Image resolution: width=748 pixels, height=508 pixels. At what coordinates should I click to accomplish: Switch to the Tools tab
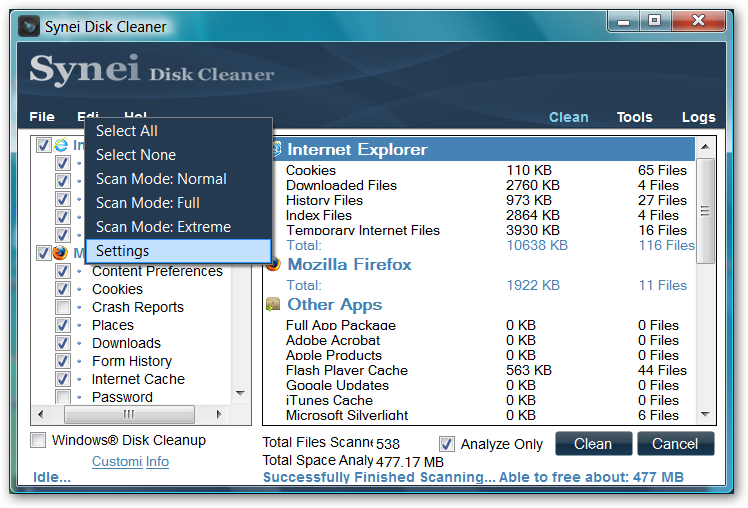(634, 117)
